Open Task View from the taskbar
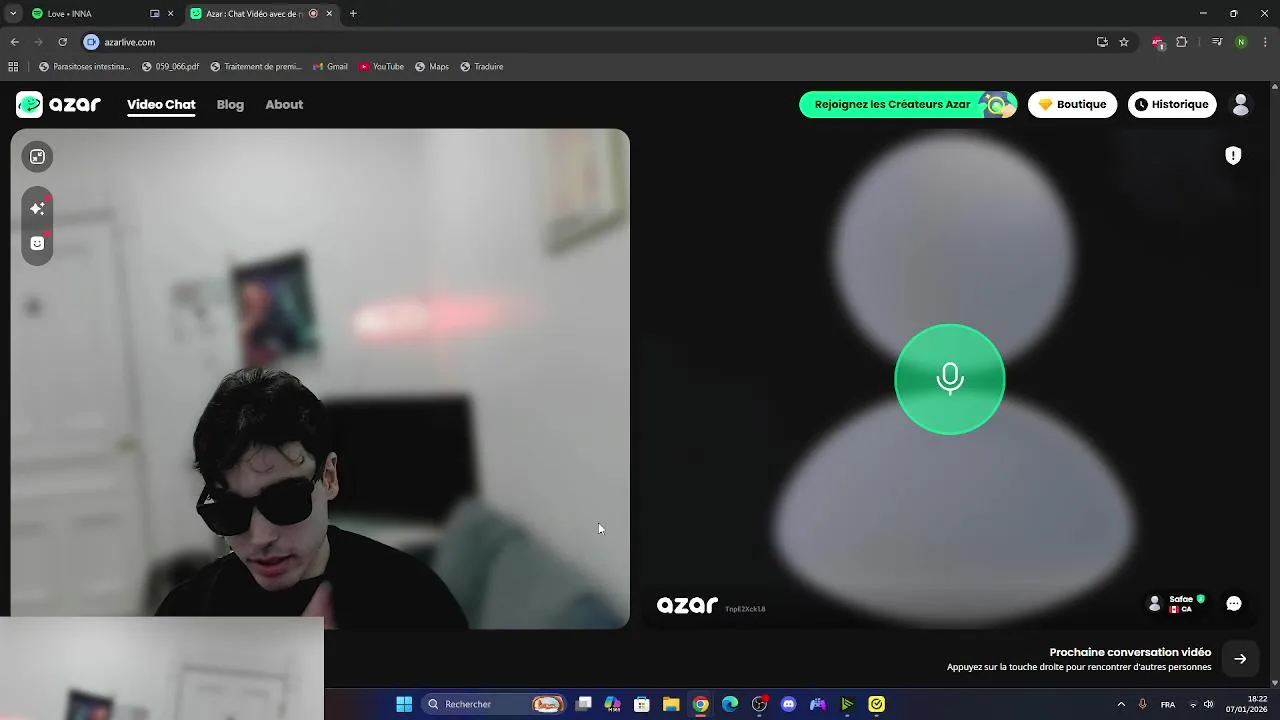 584,704
